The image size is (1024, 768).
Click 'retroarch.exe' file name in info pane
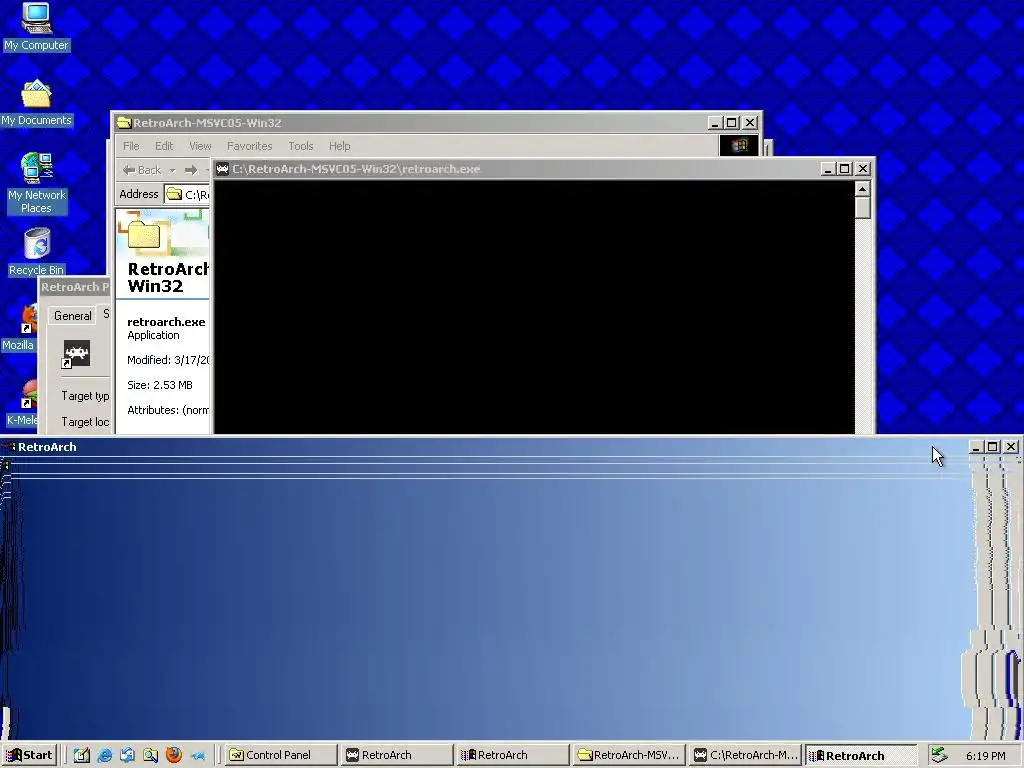pos(166,322)
